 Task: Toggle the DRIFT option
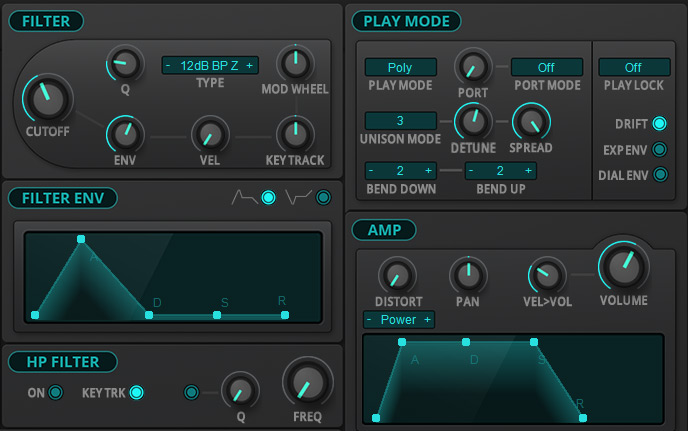660,124
